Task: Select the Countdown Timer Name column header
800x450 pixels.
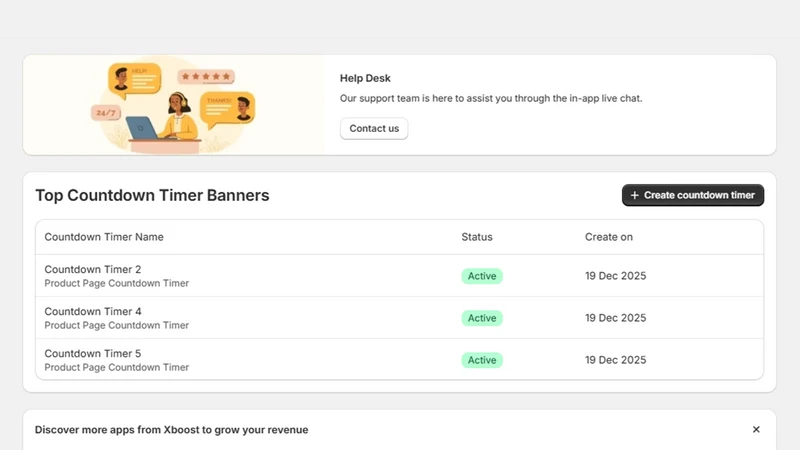Action: coord(104,237)
